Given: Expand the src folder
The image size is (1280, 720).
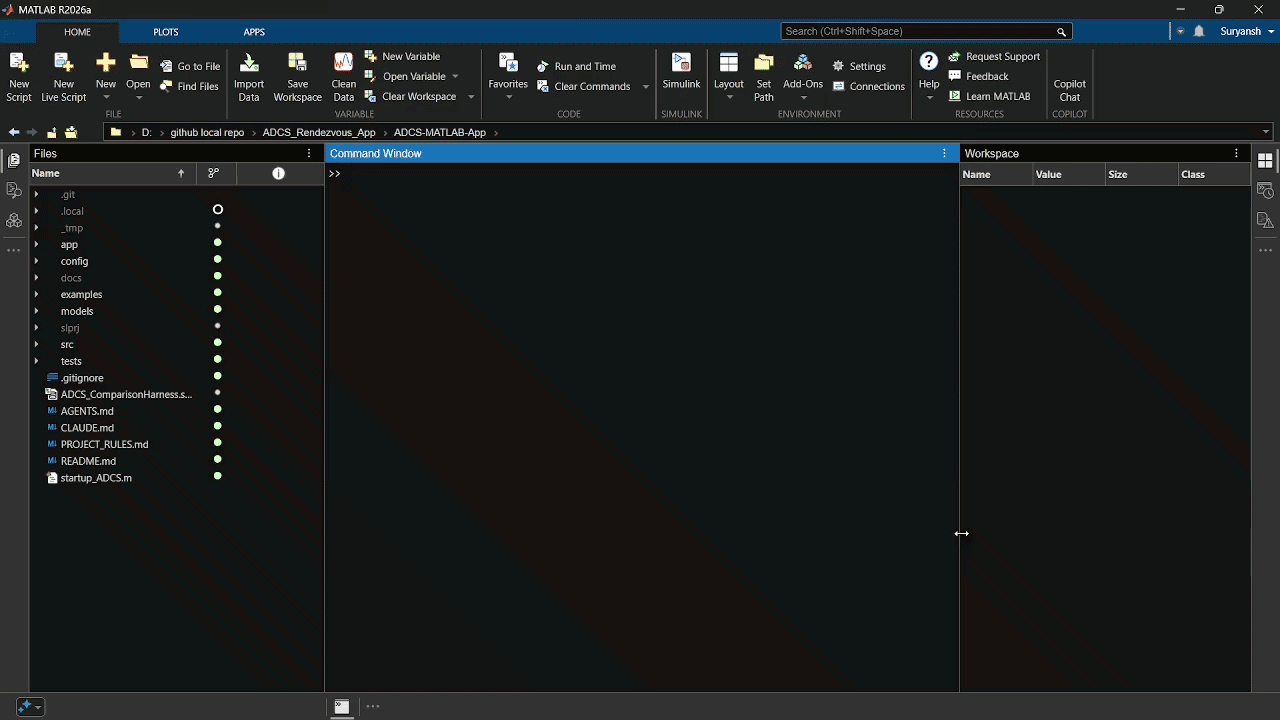Looking at the screenshot, I should point(37,344).
